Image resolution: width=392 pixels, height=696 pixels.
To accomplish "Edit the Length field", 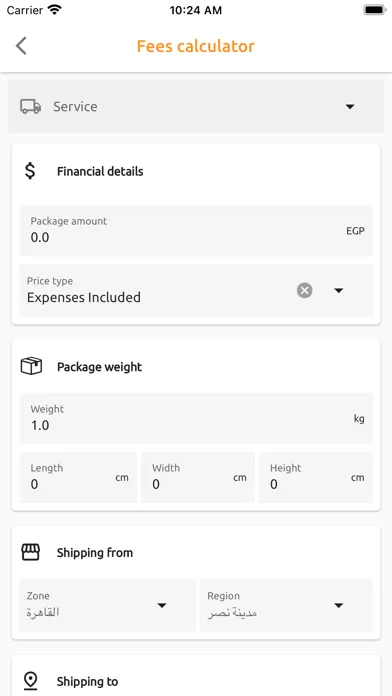I will click(78, 477).
